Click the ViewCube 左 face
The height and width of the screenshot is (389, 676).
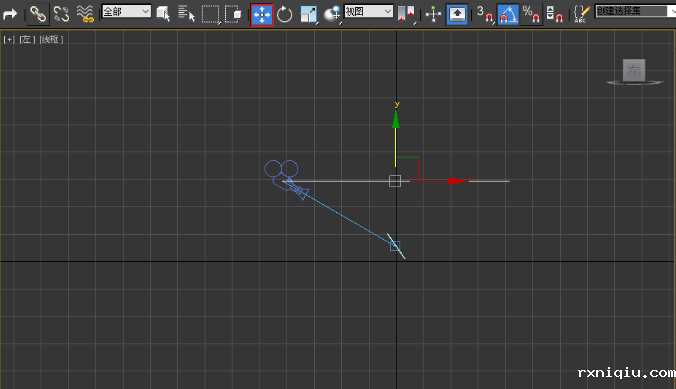click(634, 70)
